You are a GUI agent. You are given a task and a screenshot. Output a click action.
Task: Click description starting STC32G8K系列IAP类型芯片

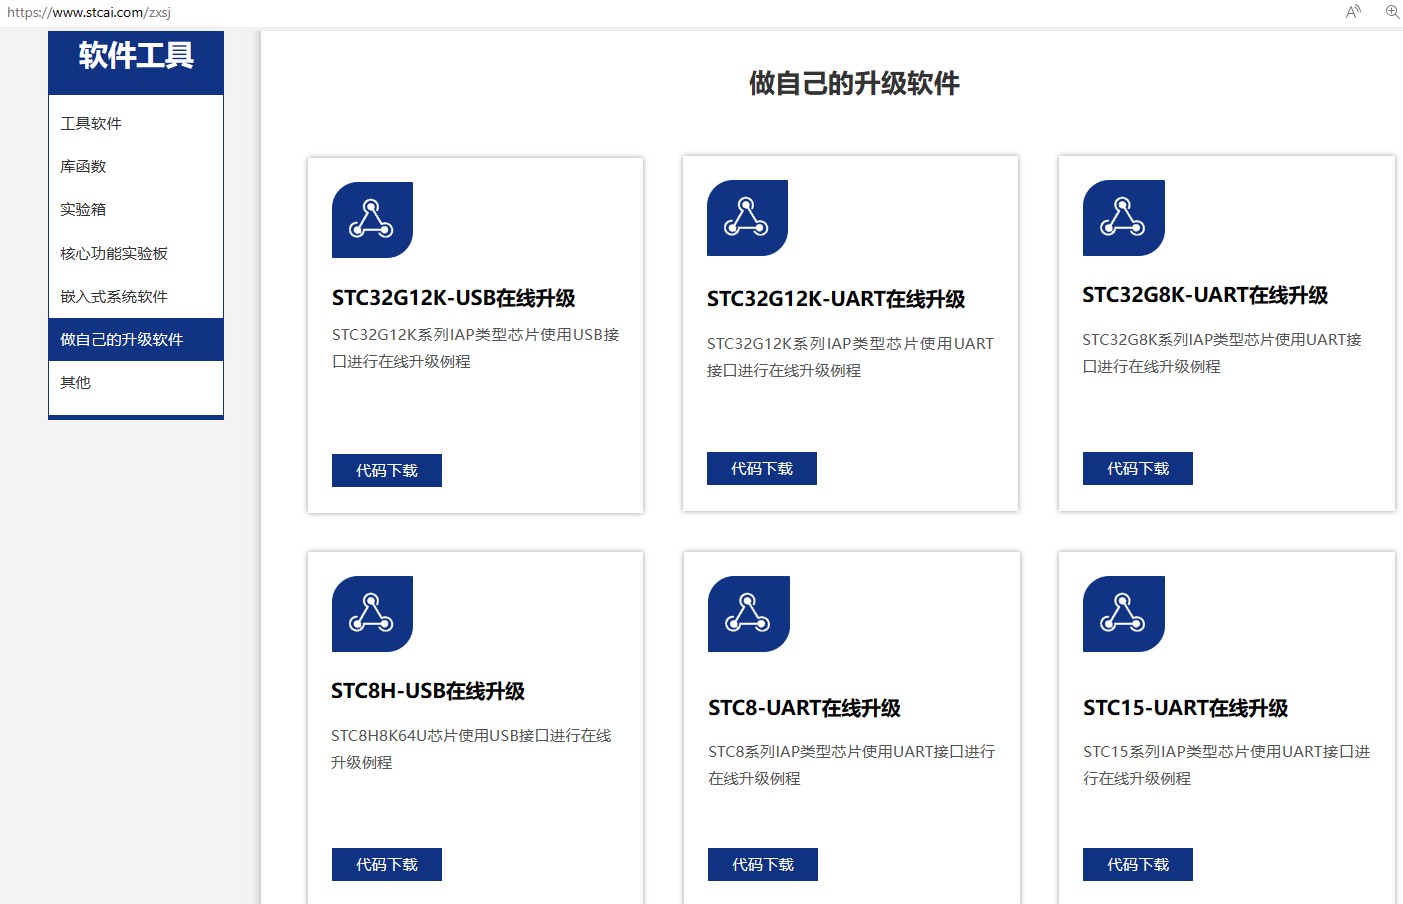[x=1222, y=353]
